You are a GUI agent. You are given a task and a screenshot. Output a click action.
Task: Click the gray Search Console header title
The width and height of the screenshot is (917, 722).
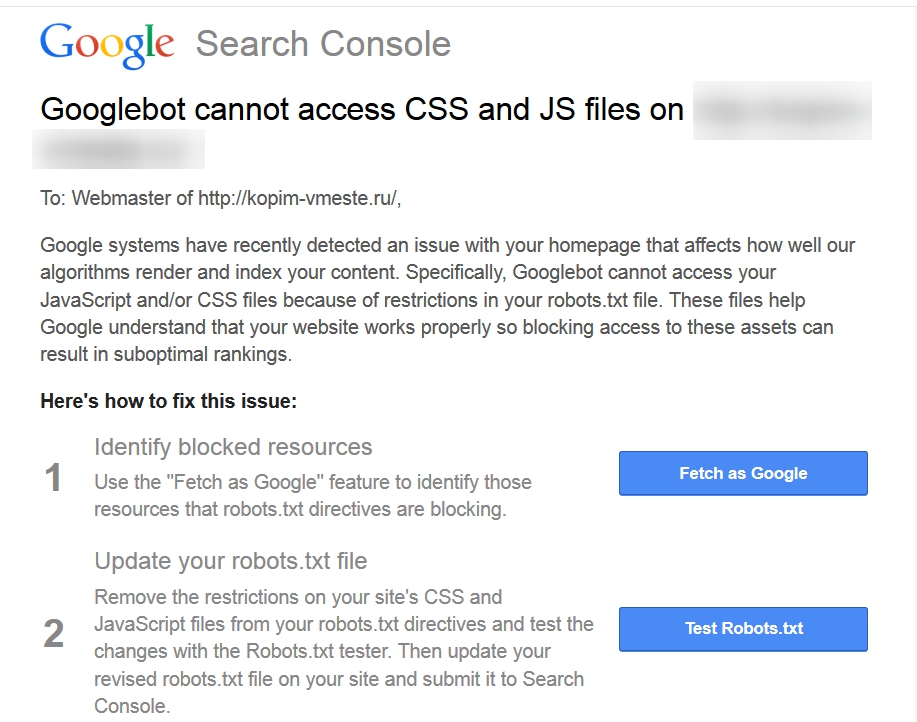[323, 44]
